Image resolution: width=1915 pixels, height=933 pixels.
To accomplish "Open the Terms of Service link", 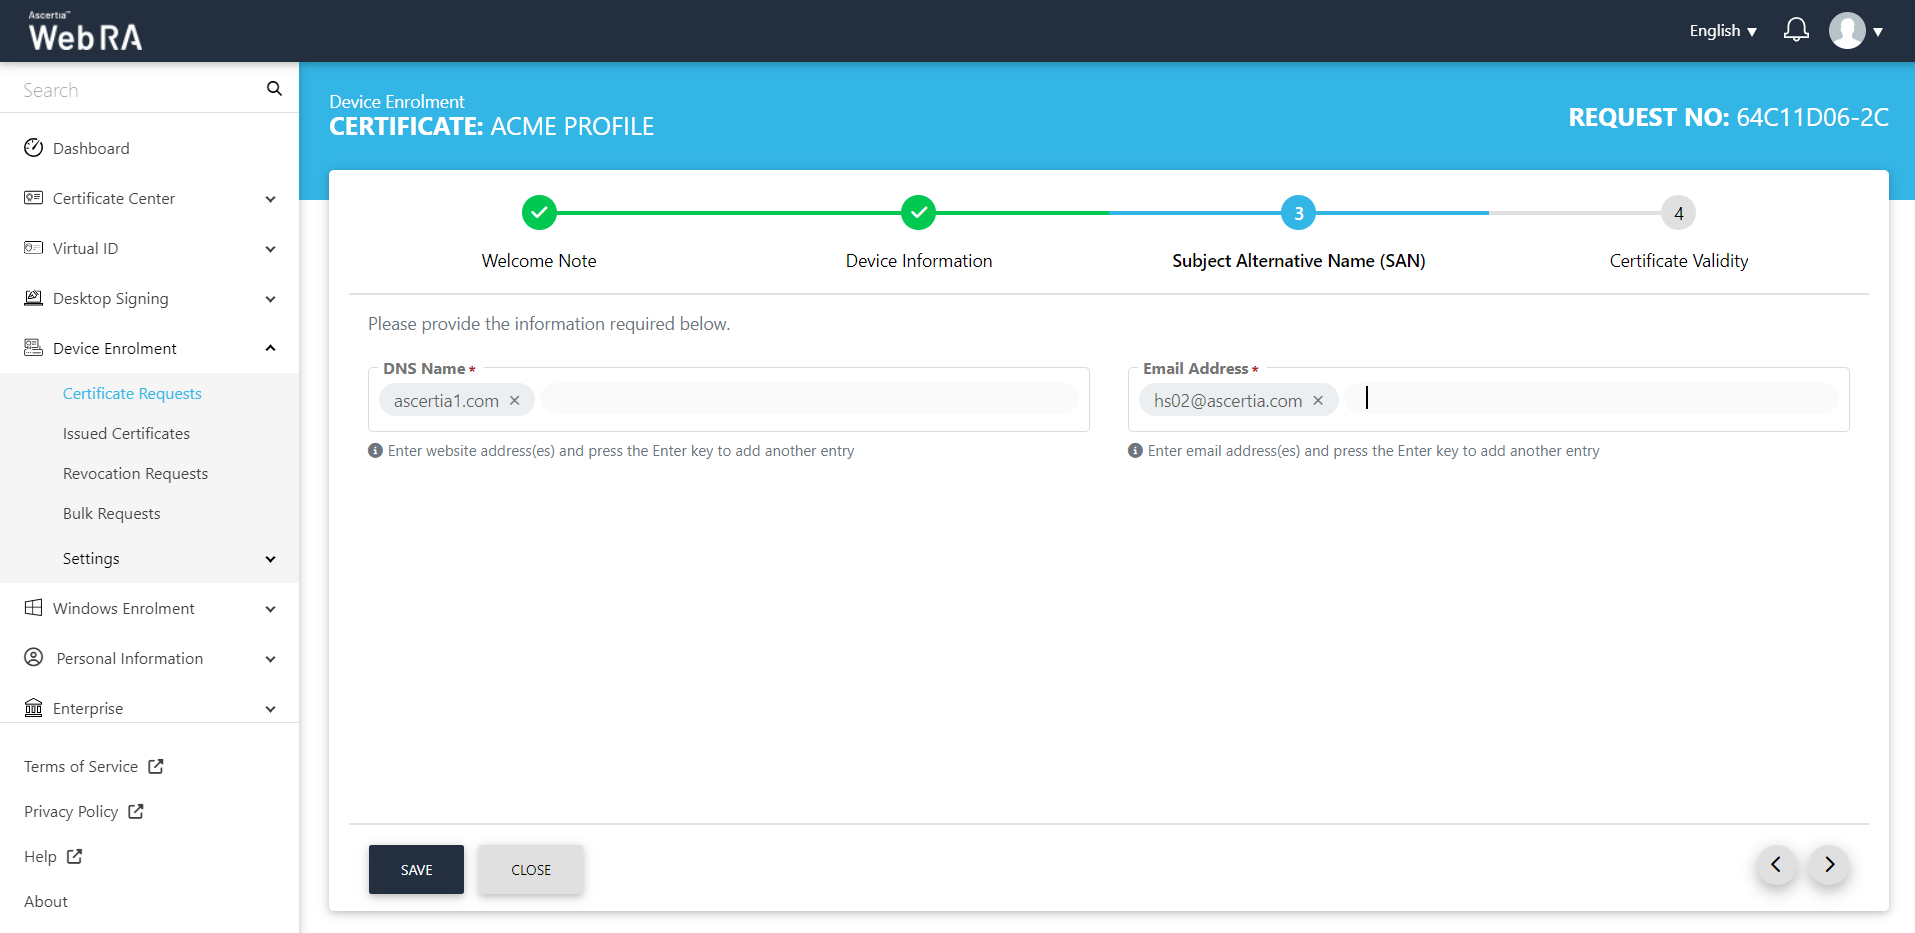I will tap(82, 766).
